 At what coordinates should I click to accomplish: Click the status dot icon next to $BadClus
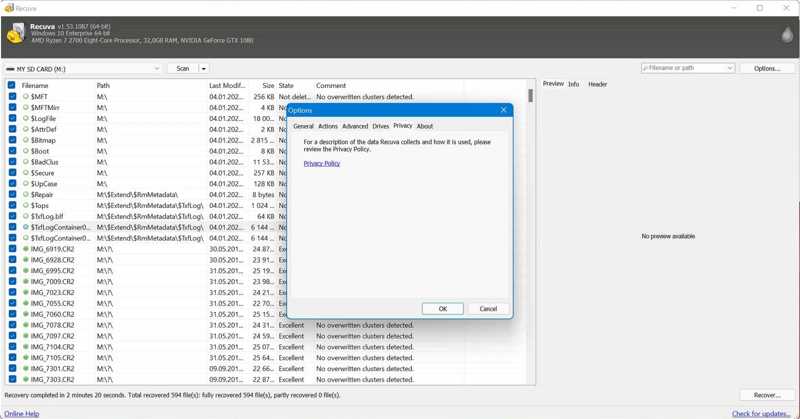tap(26, 162)
